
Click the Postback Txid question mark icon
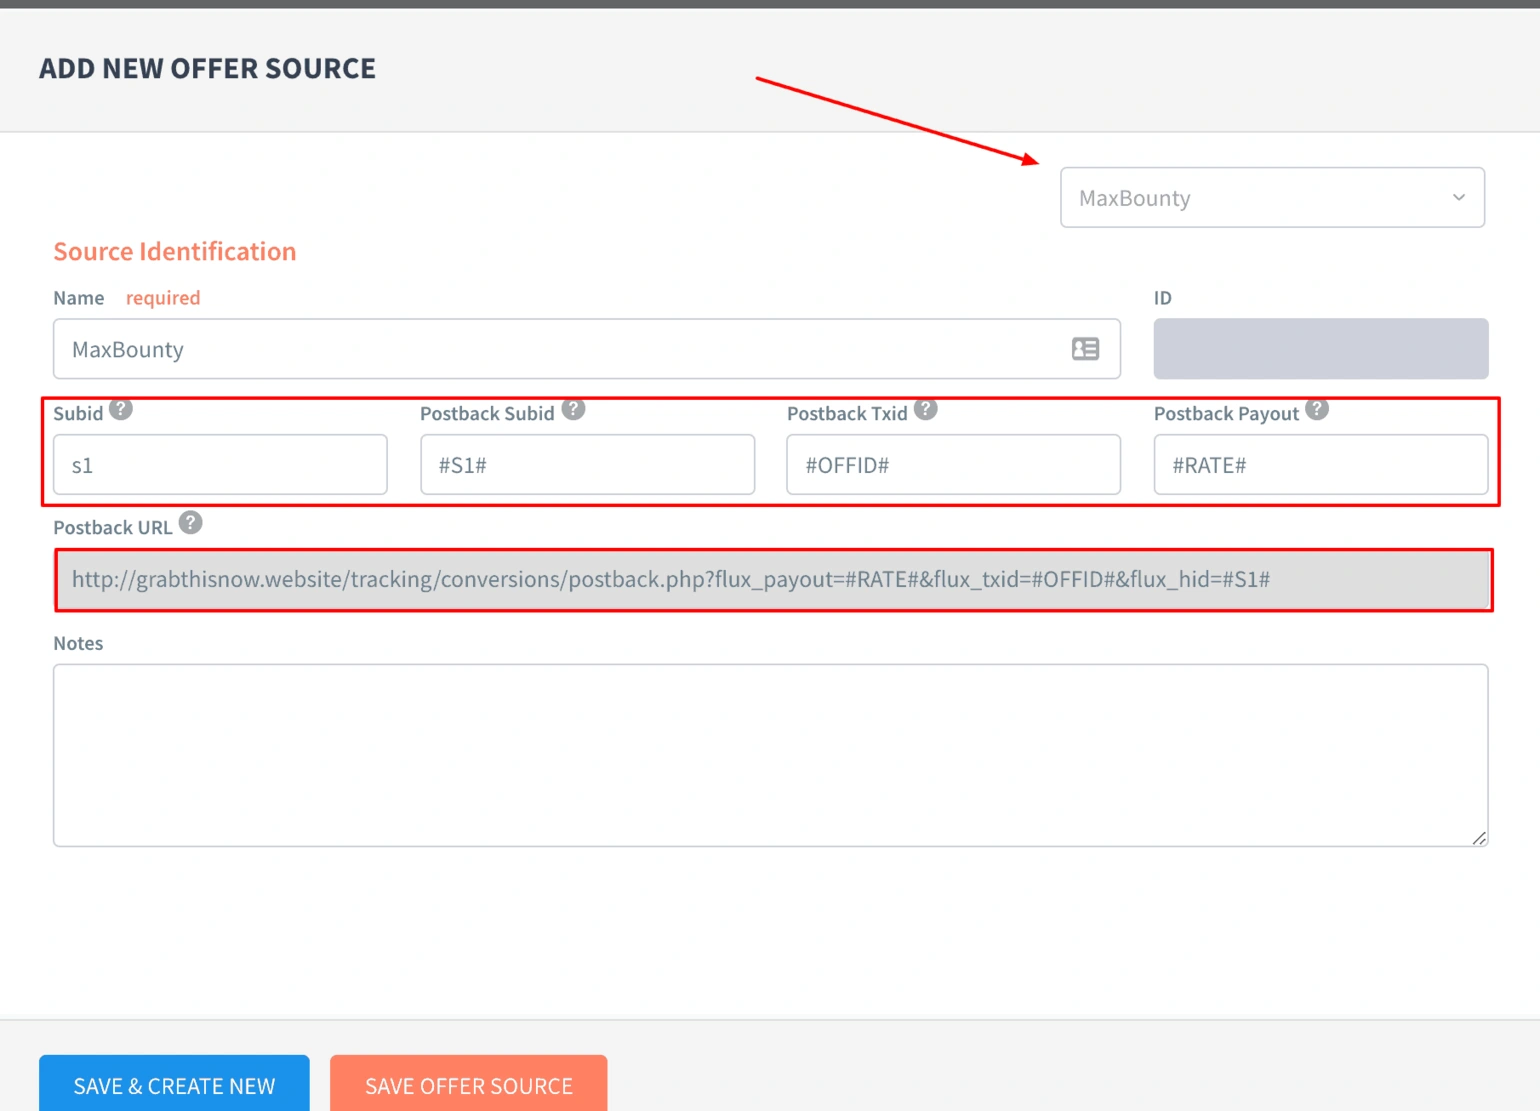(926, 410)
